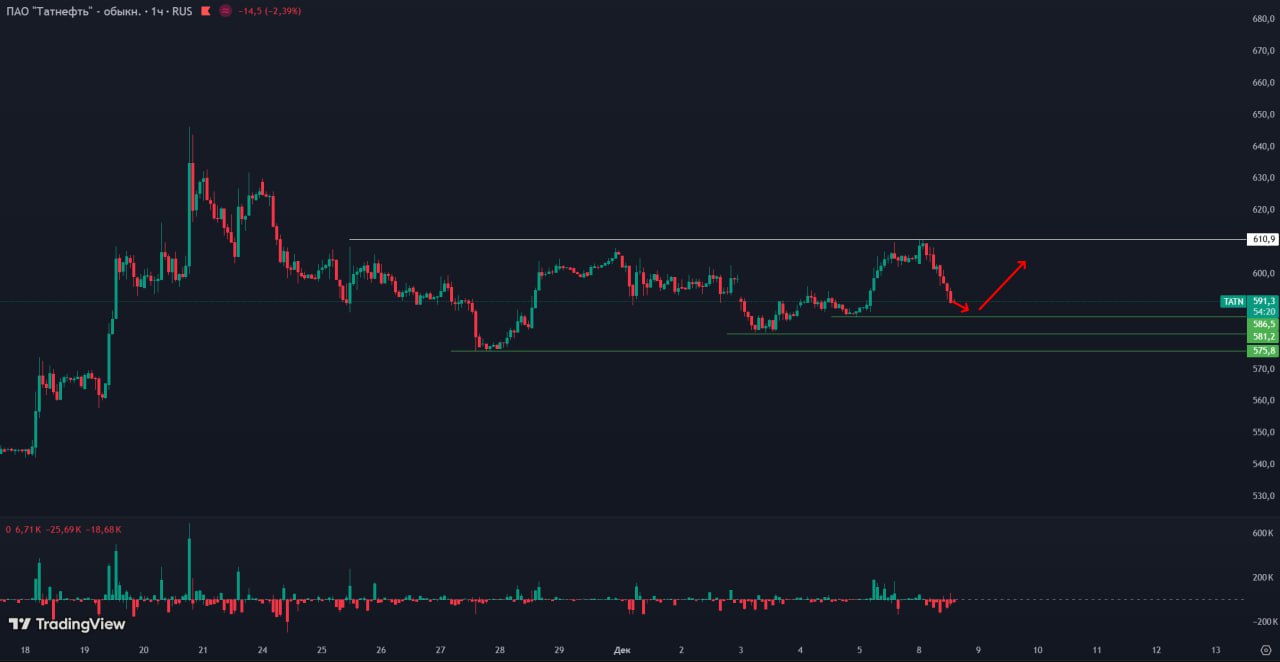This screenshot has height=662, width=1280.
Task: Click the 650,0 price axis label
Action: click(1263, 114)
